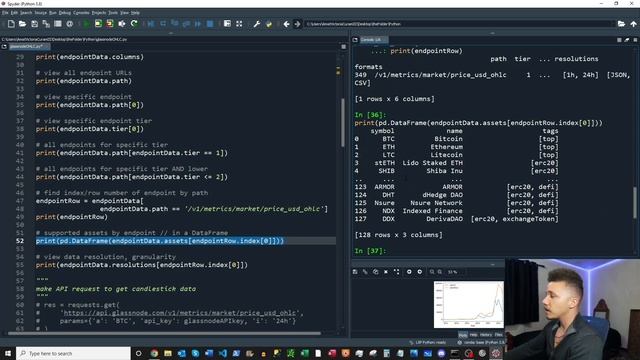Open Chrome from the taskbar
Screen dimensions: 640x360
(154, 353)
